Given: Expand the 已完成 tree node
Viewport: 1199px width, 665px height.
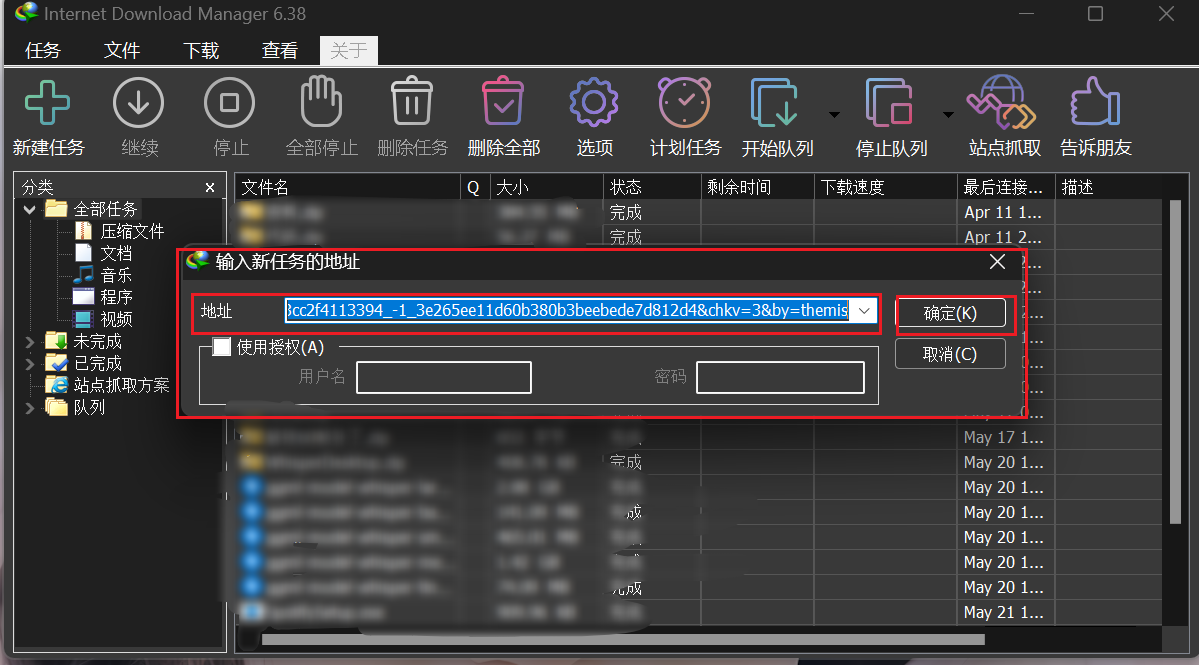Looking at the screenshot, I should tap(30, 364).
